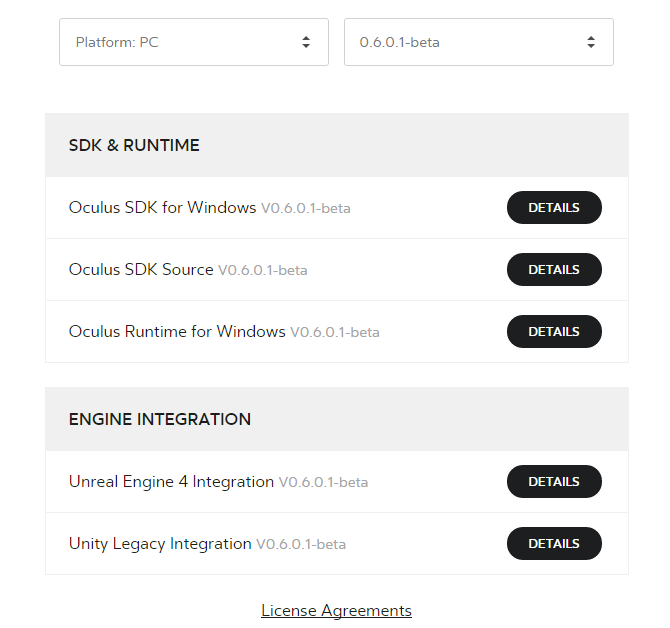The width and height of the screenshot is (670, 628).
Task: Open details for Oculus SDK for Windows
Action: 554,208
